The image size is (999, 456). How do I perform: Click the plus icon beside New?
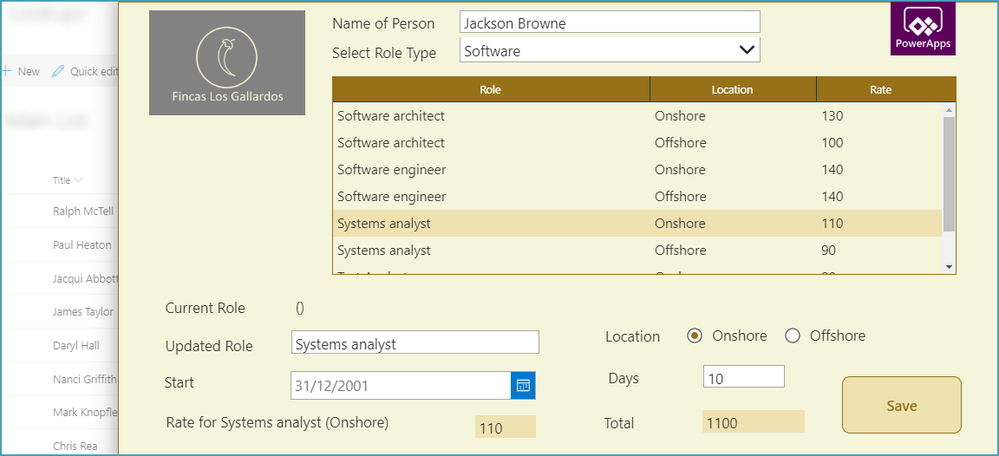[5, 71]
